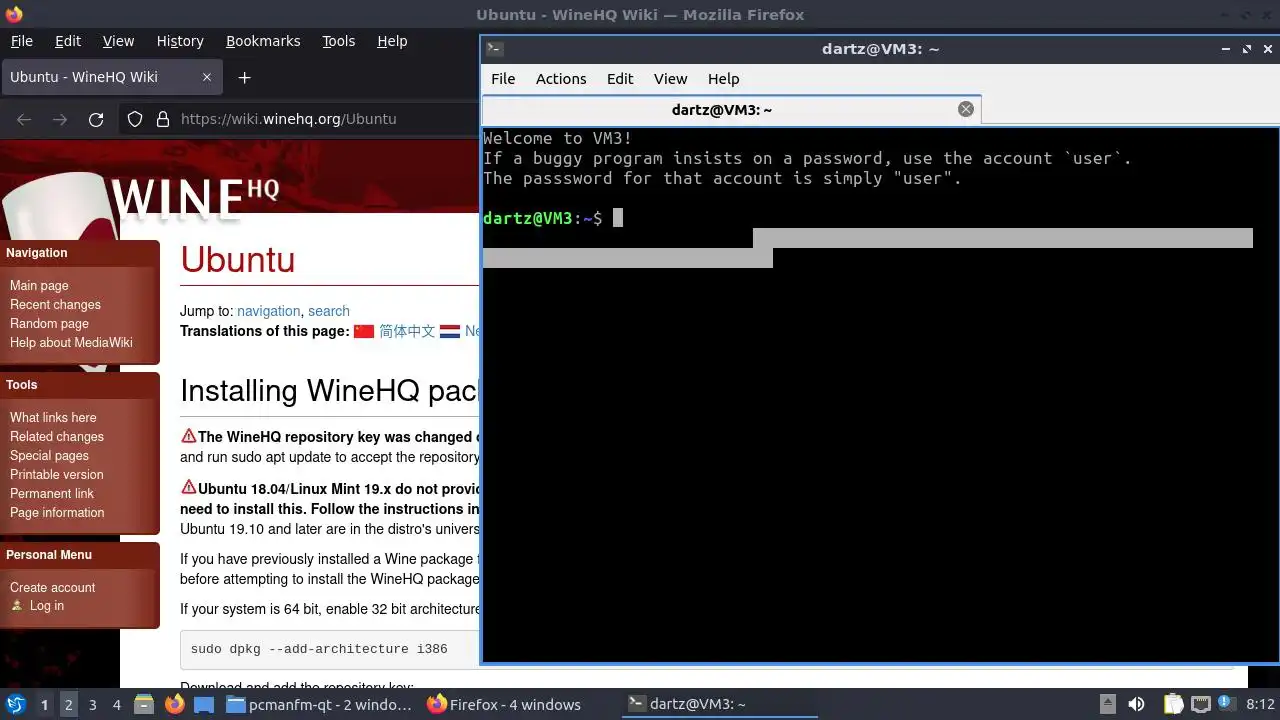This screenshot has width=1280, height=720.
Task: Open the terminal Actions menu
Action: point(561,79)
